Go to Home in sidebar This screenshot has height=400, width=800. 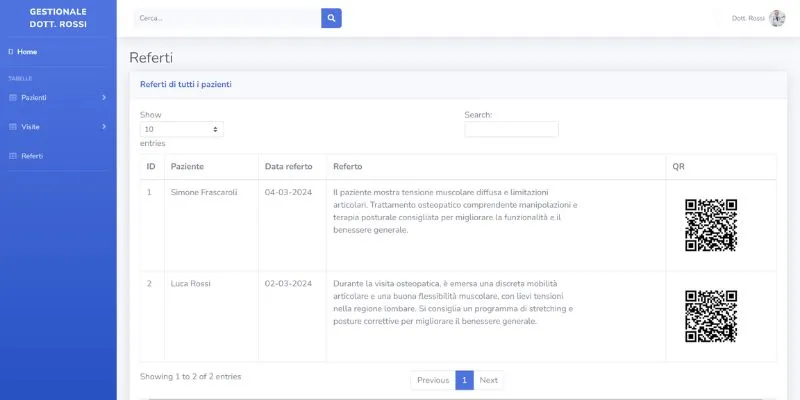coord(27,52)
